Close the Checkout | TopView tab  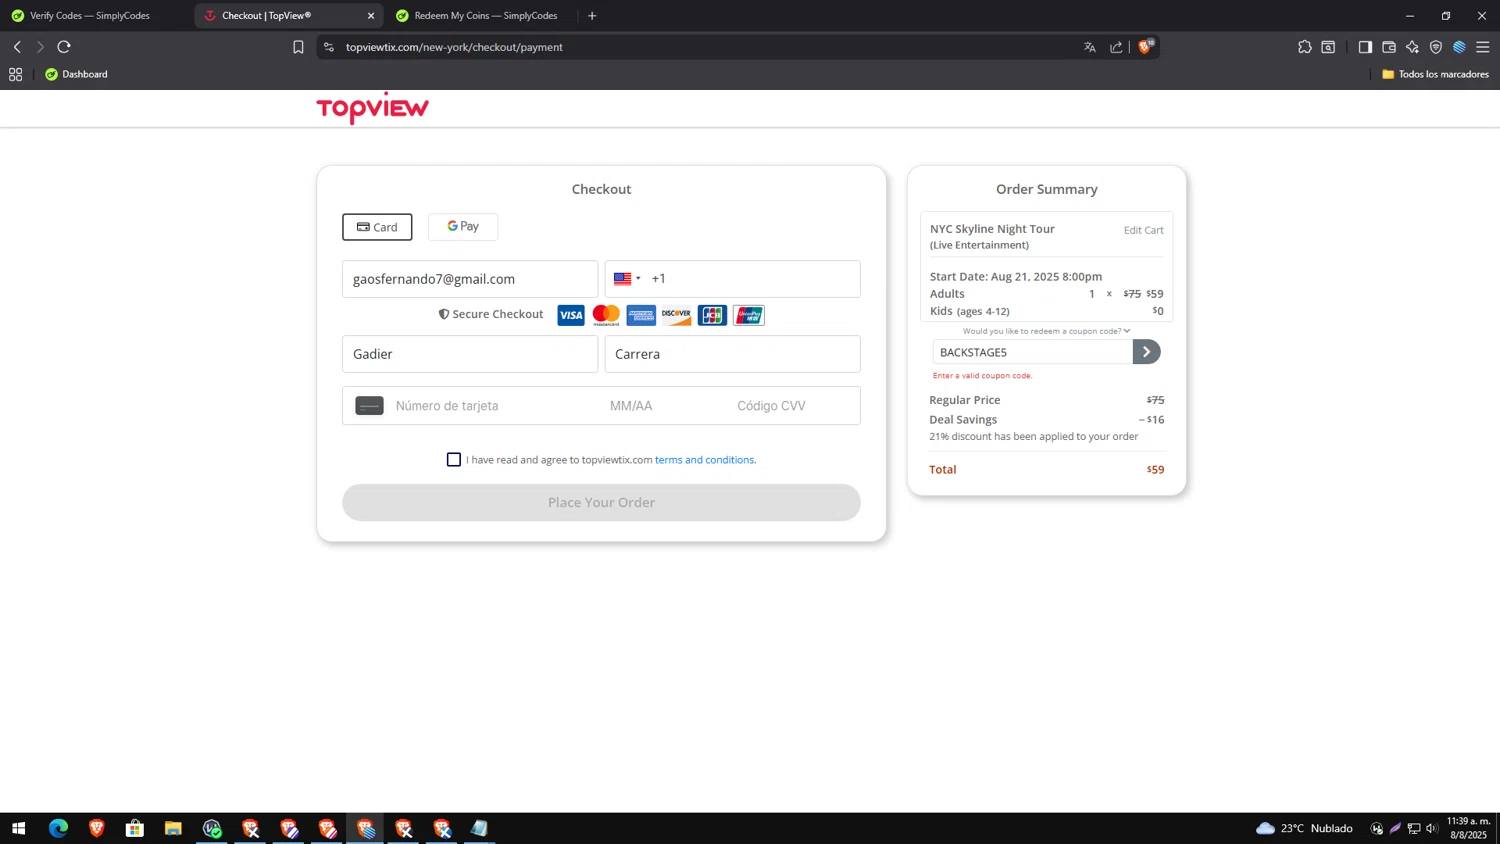[371, 16]
